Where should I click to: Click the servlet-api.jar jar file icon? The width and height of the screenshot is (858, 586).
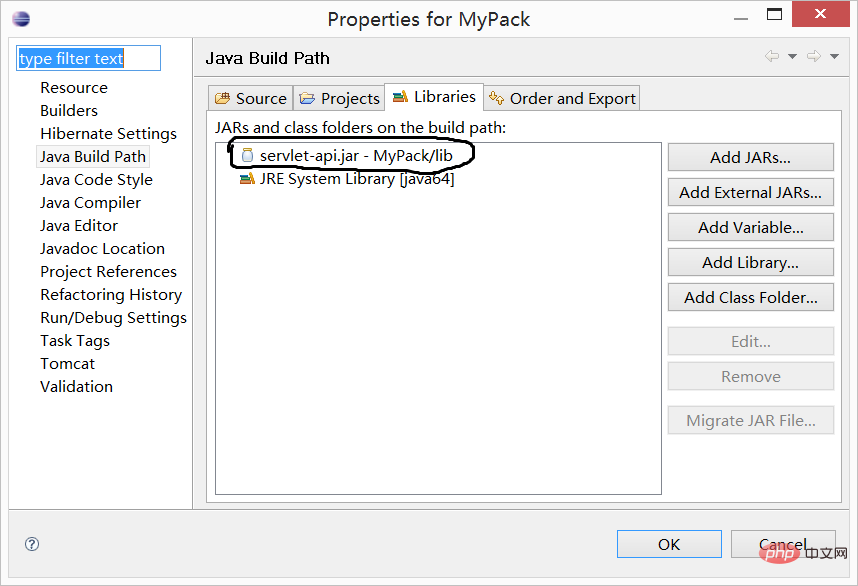tap(247, 156)
